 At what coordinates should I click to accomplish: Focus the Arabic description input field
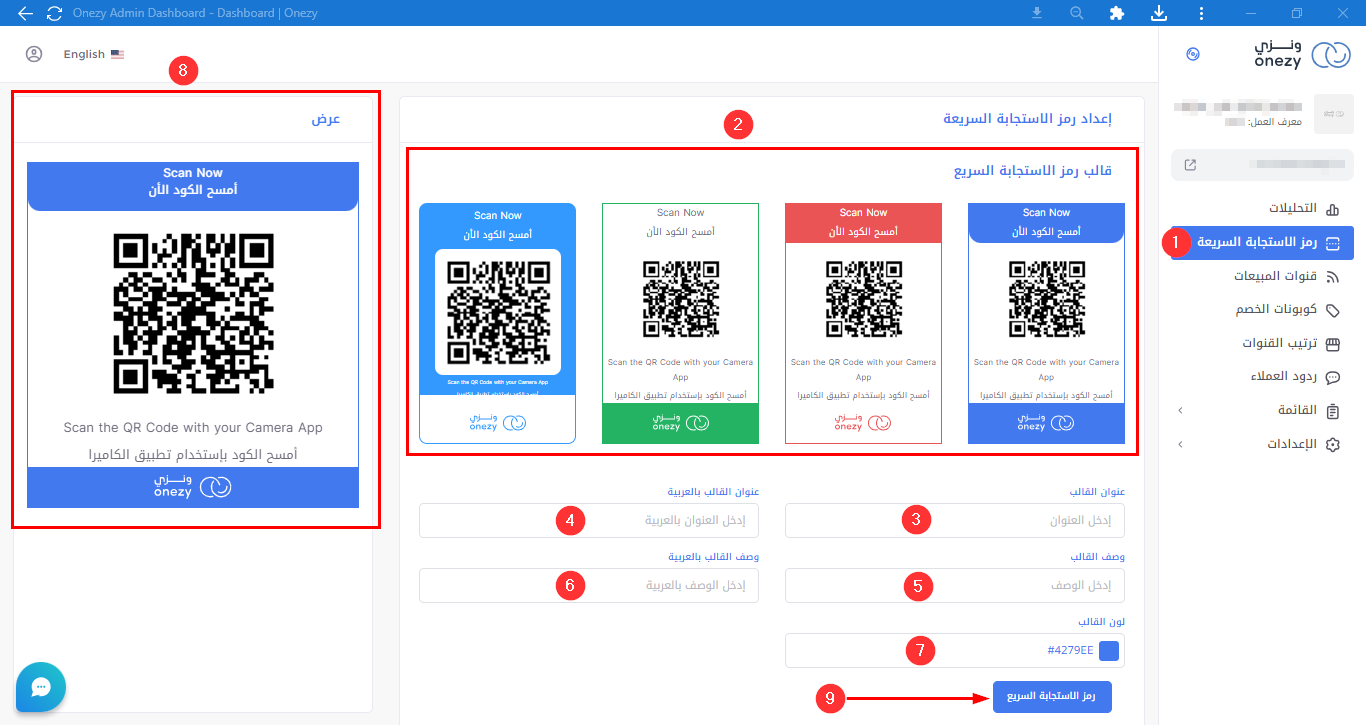pos(589,585)
